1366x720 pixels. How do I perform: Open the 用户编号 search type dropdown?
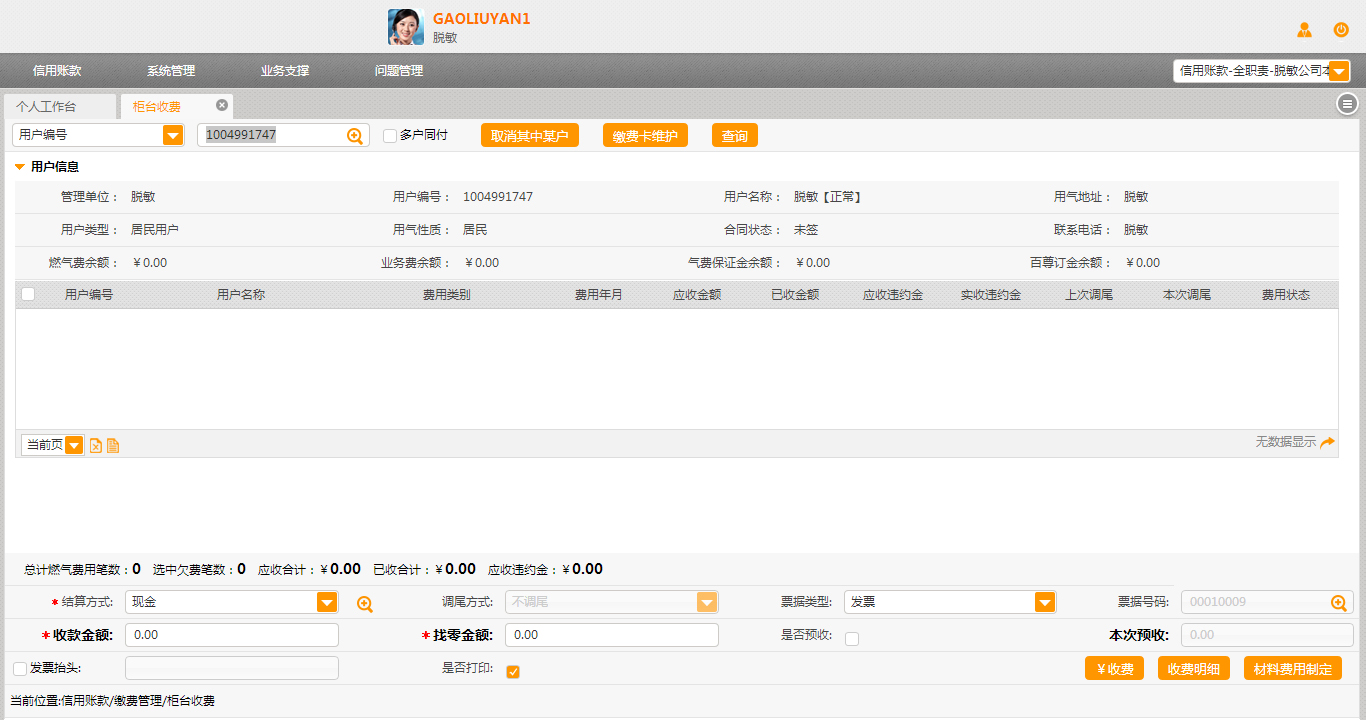173,135
